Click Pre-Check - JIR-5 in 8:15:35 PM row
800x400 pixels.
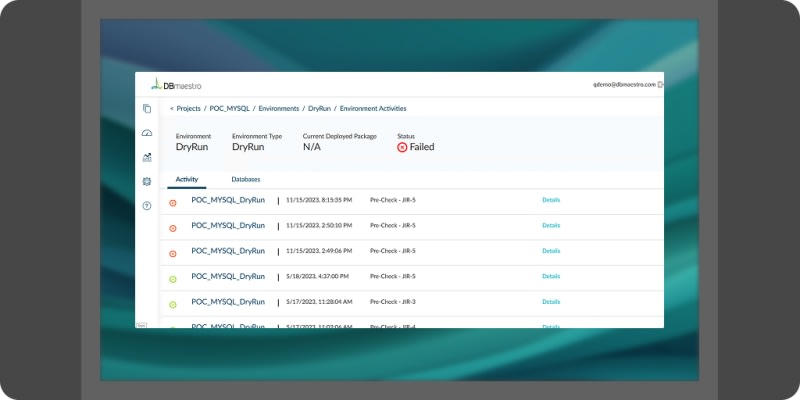pos(393,200)
